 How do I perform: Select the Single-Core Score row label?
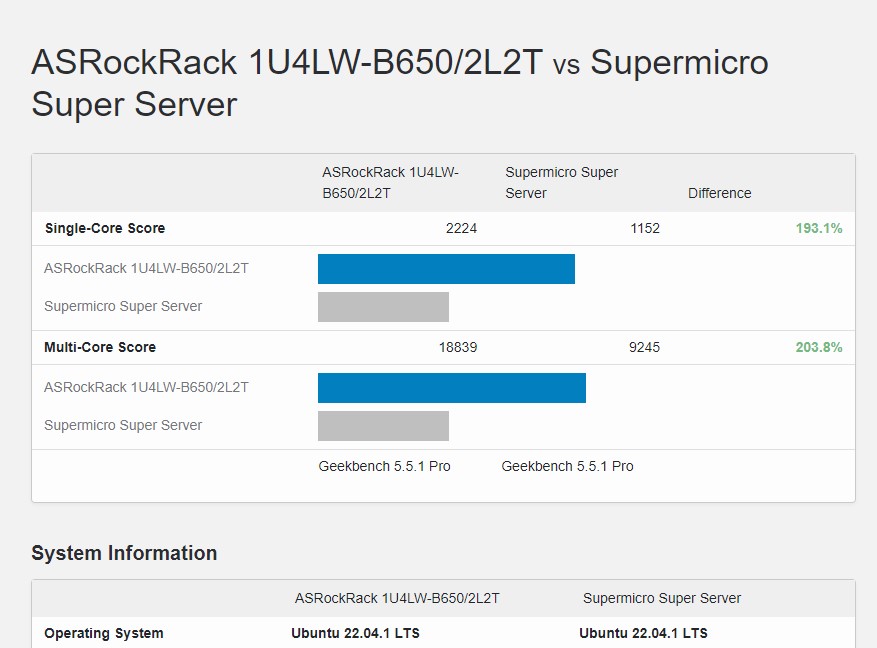(105, 228)
